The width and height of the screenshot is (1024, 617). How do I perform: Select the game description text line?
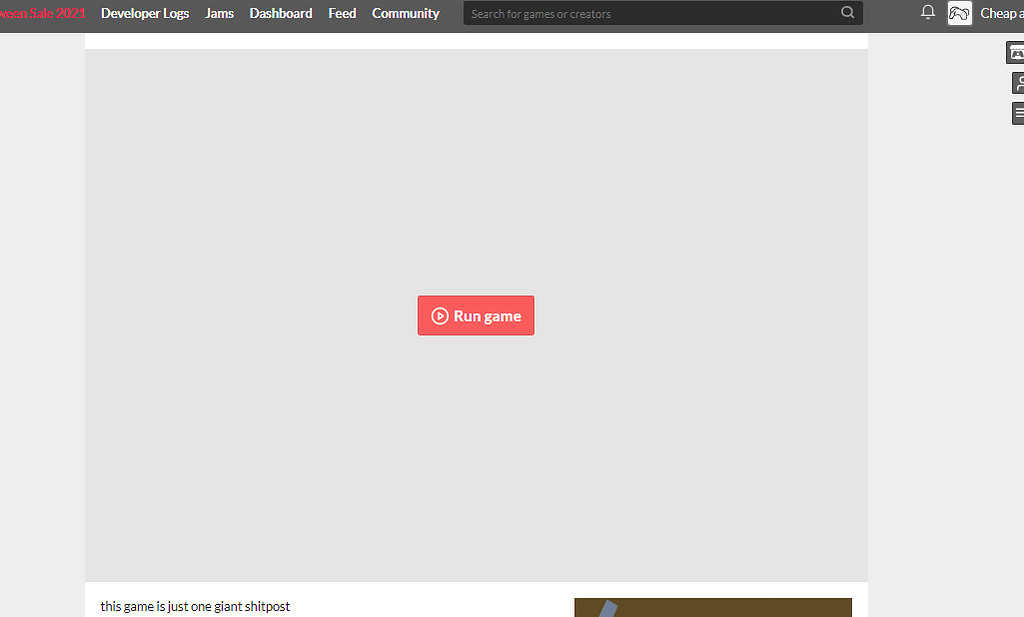(194, 606)
